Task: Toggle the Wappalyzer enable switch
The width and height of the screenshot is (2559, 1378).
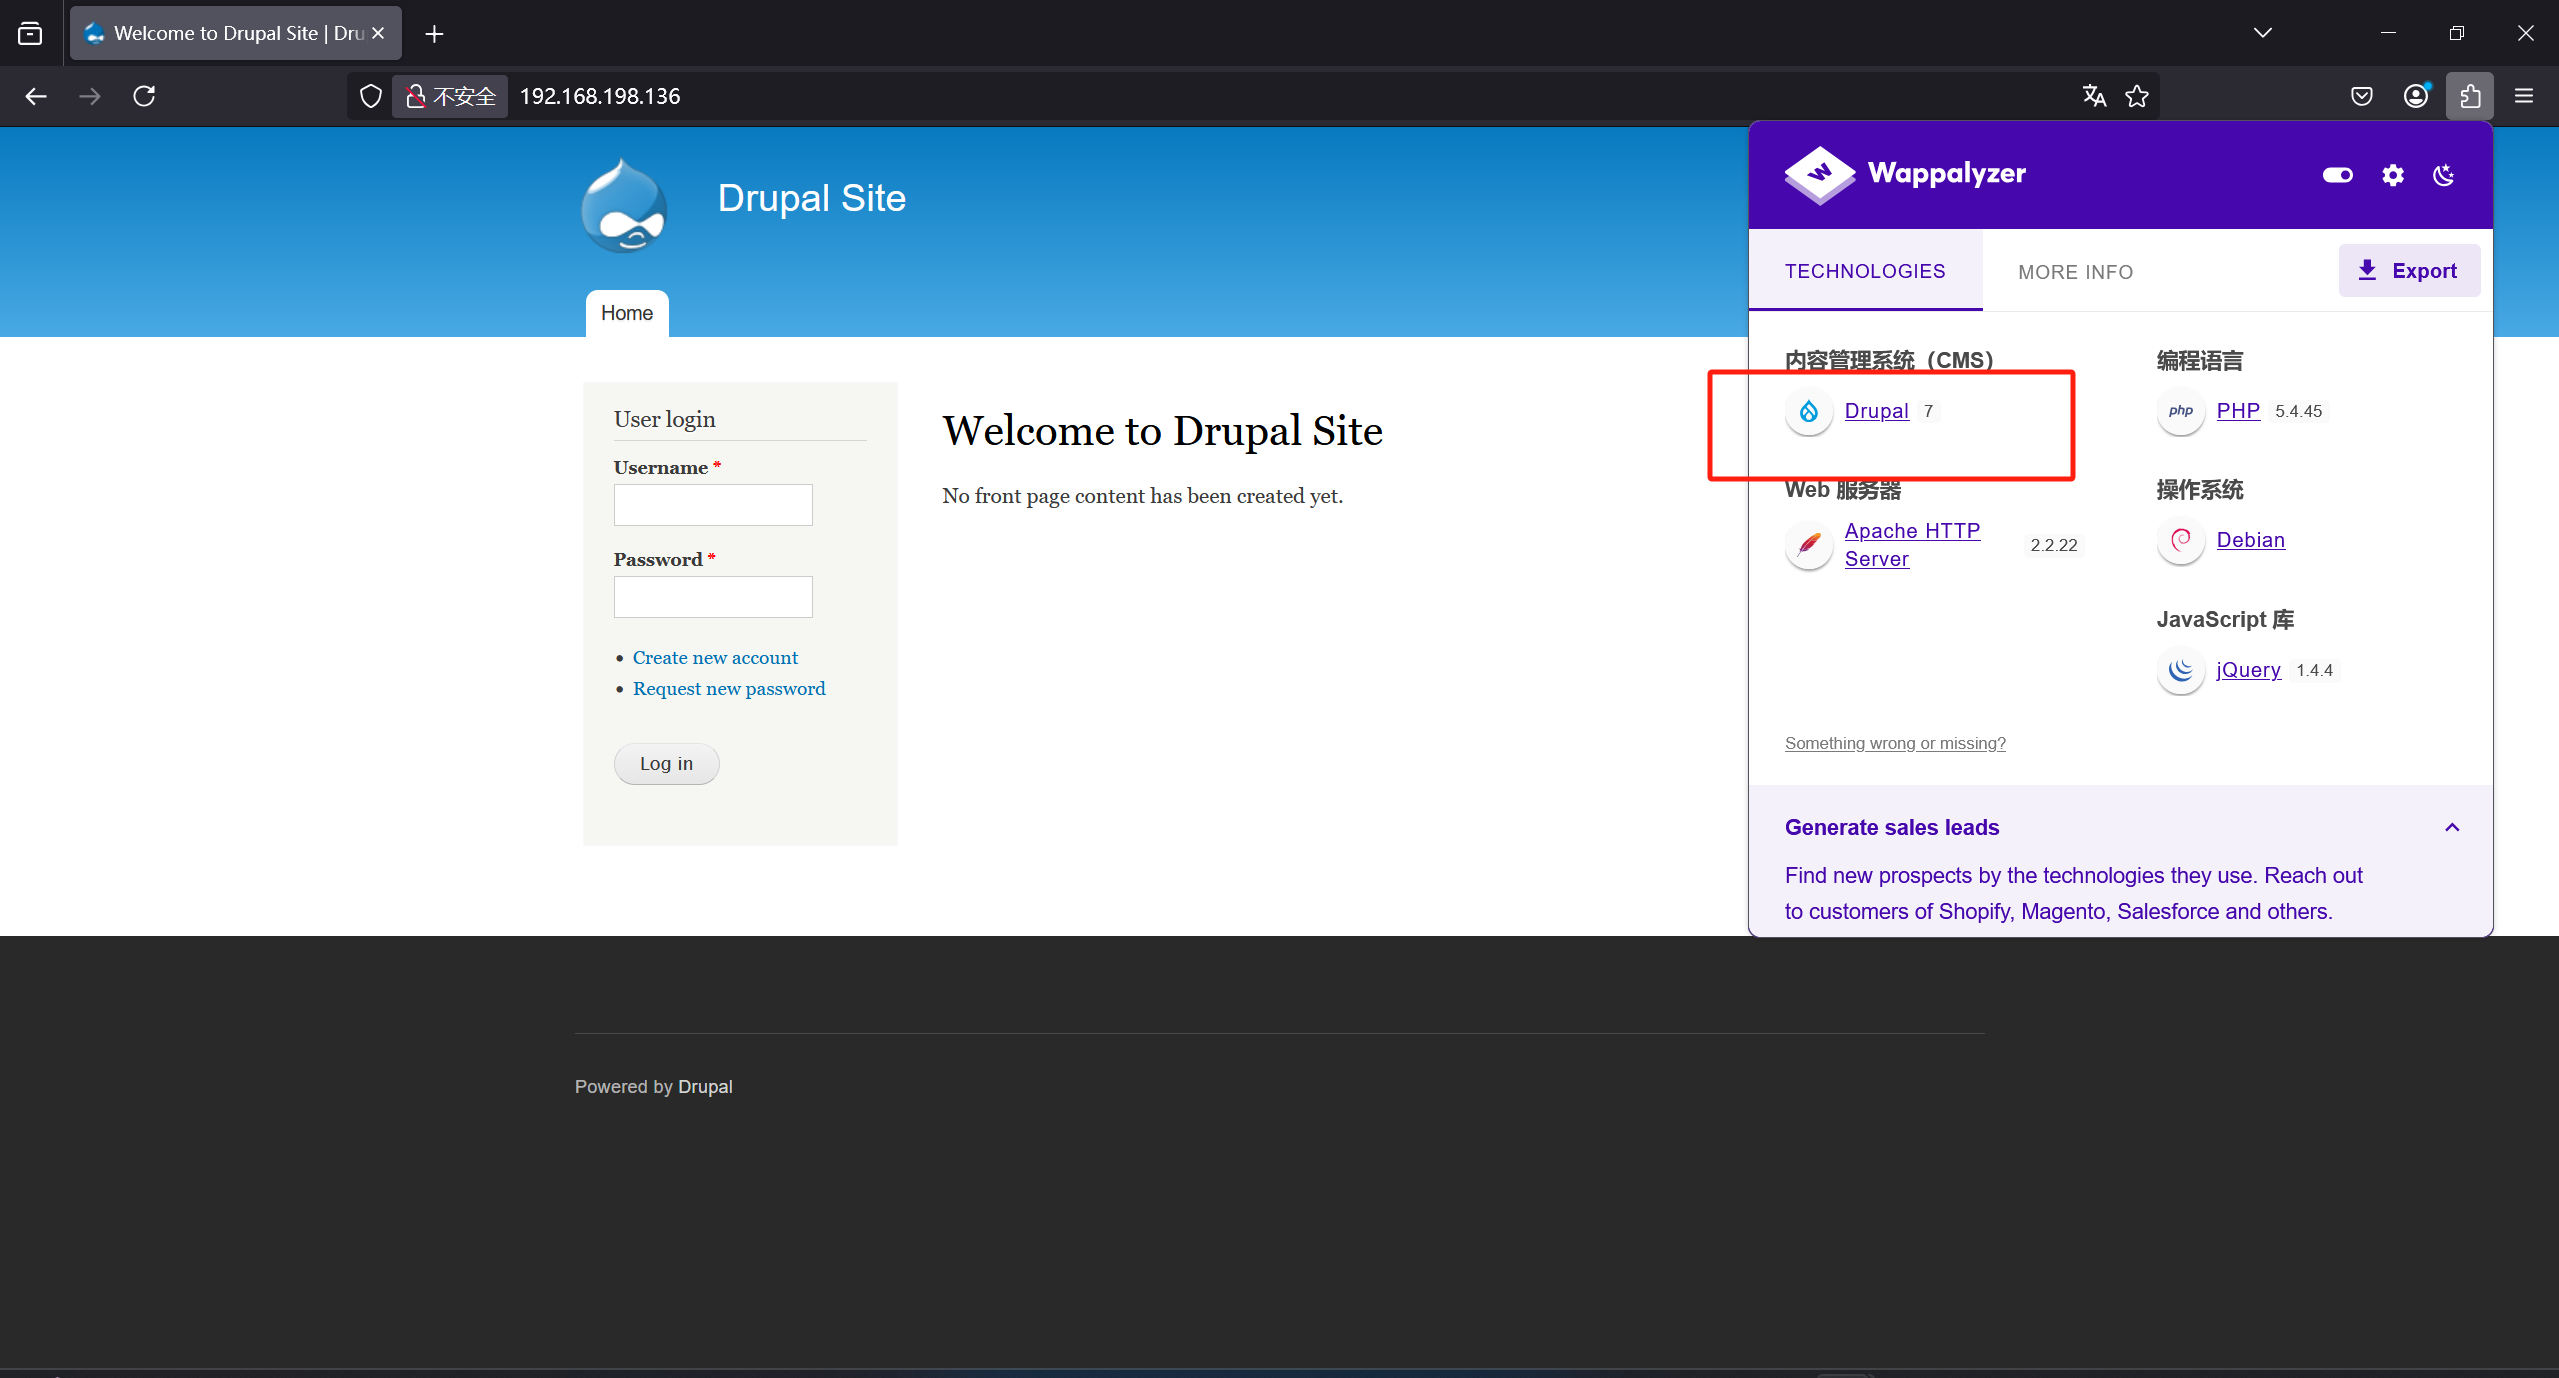Action: coord(2337,175)
